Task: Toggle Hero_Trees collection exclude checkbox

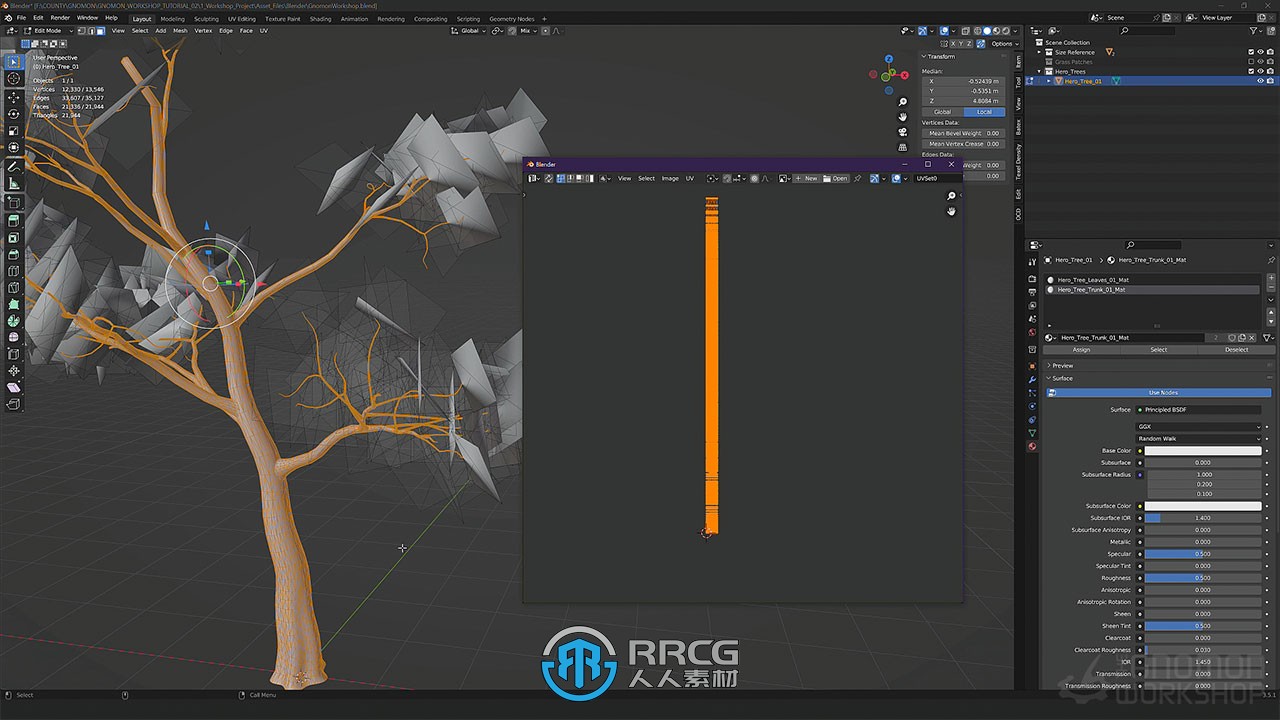Action: point(1251,71)
